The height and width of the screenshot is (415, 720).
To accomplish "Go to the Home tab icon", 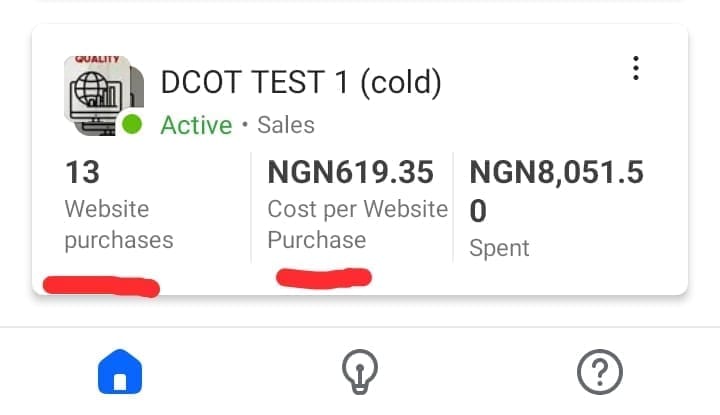I will (x=119, y=373).
